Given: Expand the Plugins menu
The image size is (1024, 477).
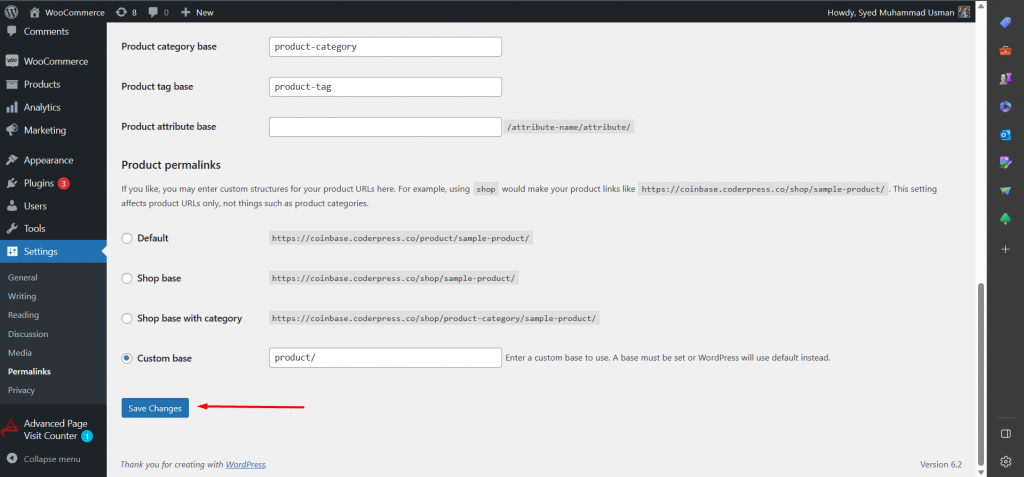Looking at the screenshot, I should click(38, 183).
